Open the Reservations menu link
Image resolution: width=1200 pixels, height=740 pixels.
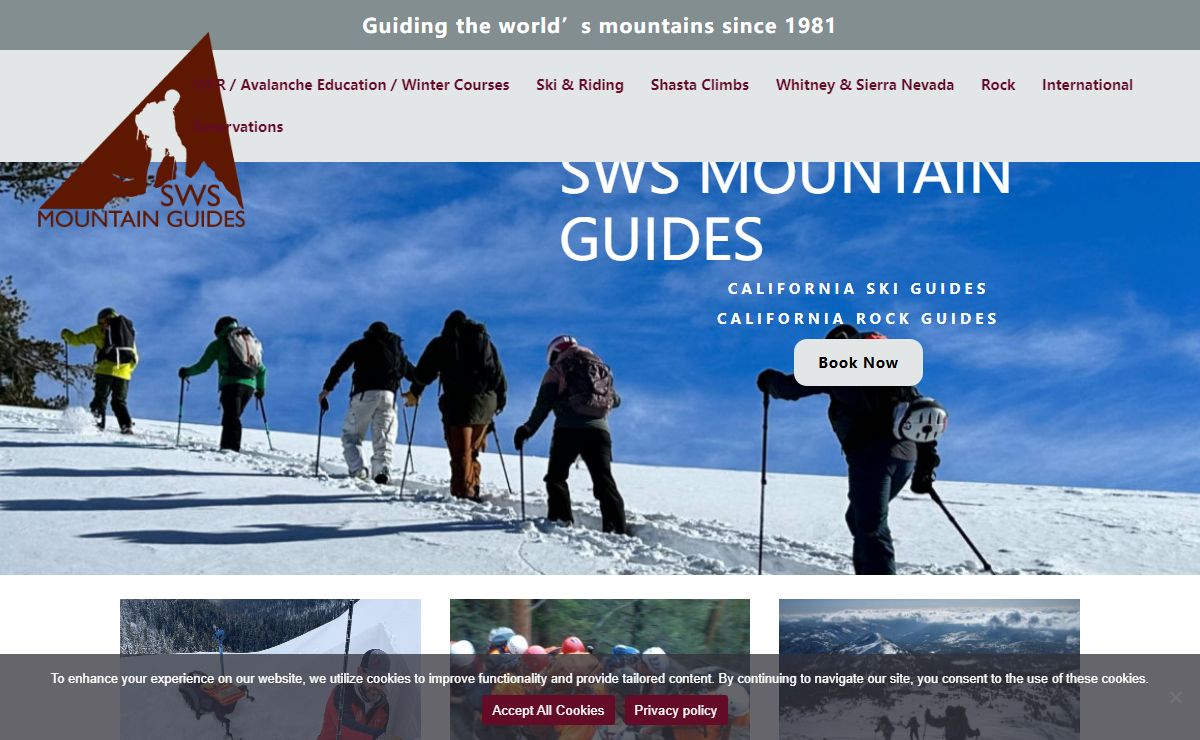point(239,127)
